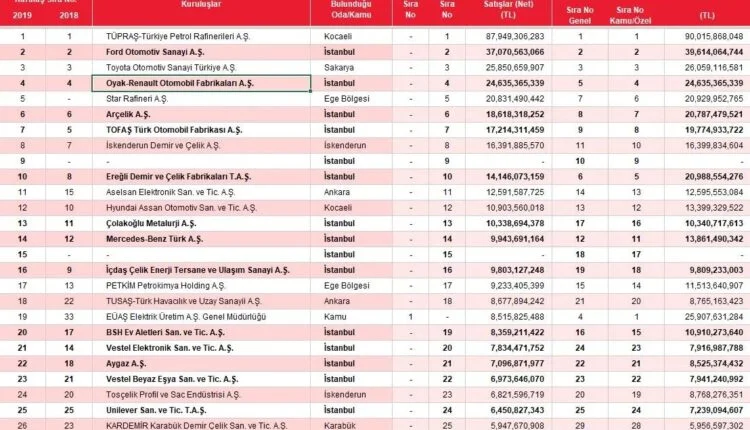Image resolution: width=750 pixels, height=430 pixels.
Task: Select net sales value 16,391,885,570
Action: pos(515,145)
